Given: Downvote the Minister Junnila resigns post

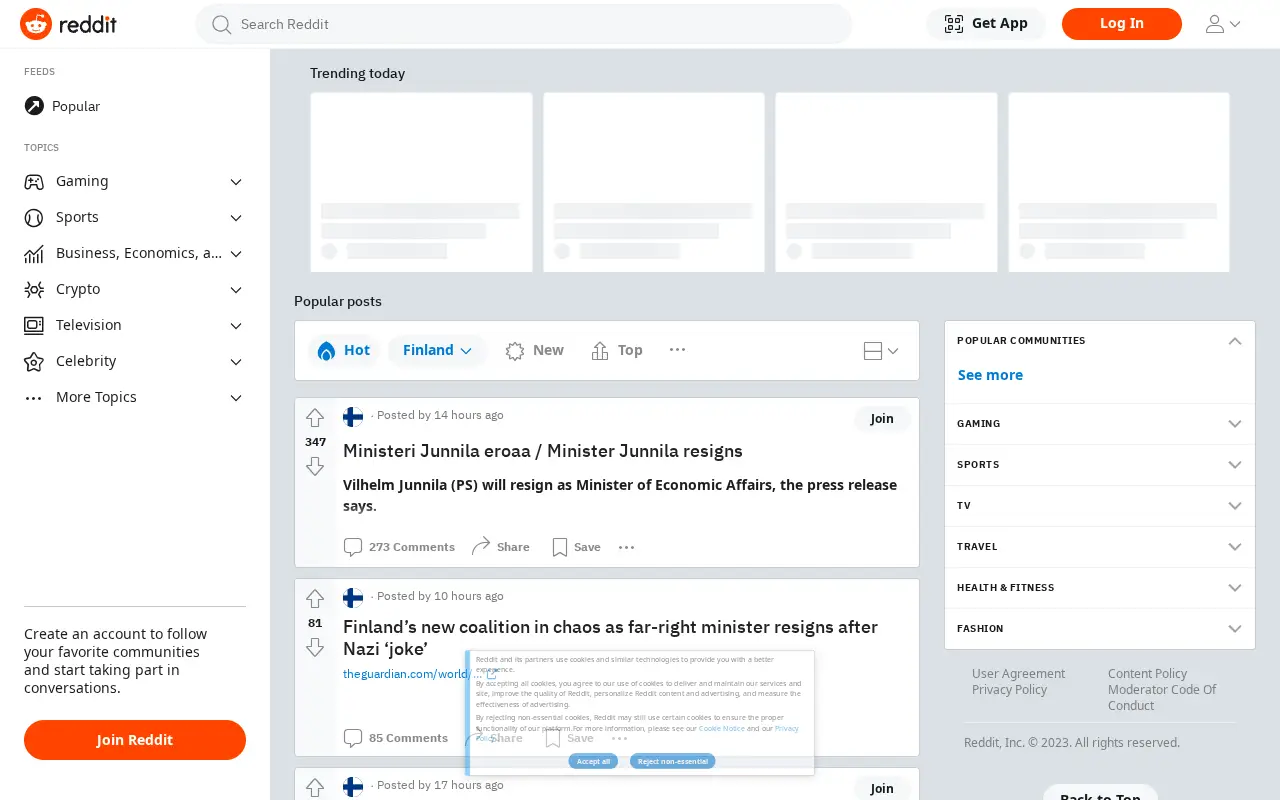Looking at the screenshot, I should [x=315, y=467].
